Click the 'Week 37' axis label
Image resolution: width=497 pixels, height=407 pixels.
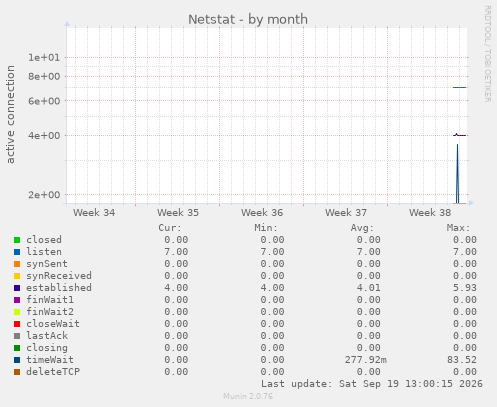[x=346, y=213]
